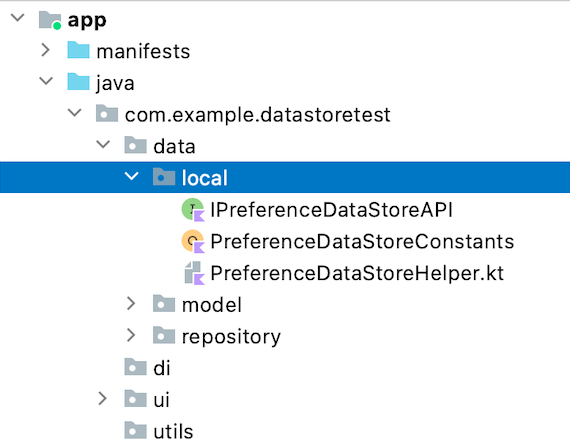Select the PreferenceDataStoreHelper.kt file name
570x442 pixels.
tap(357, 273)
